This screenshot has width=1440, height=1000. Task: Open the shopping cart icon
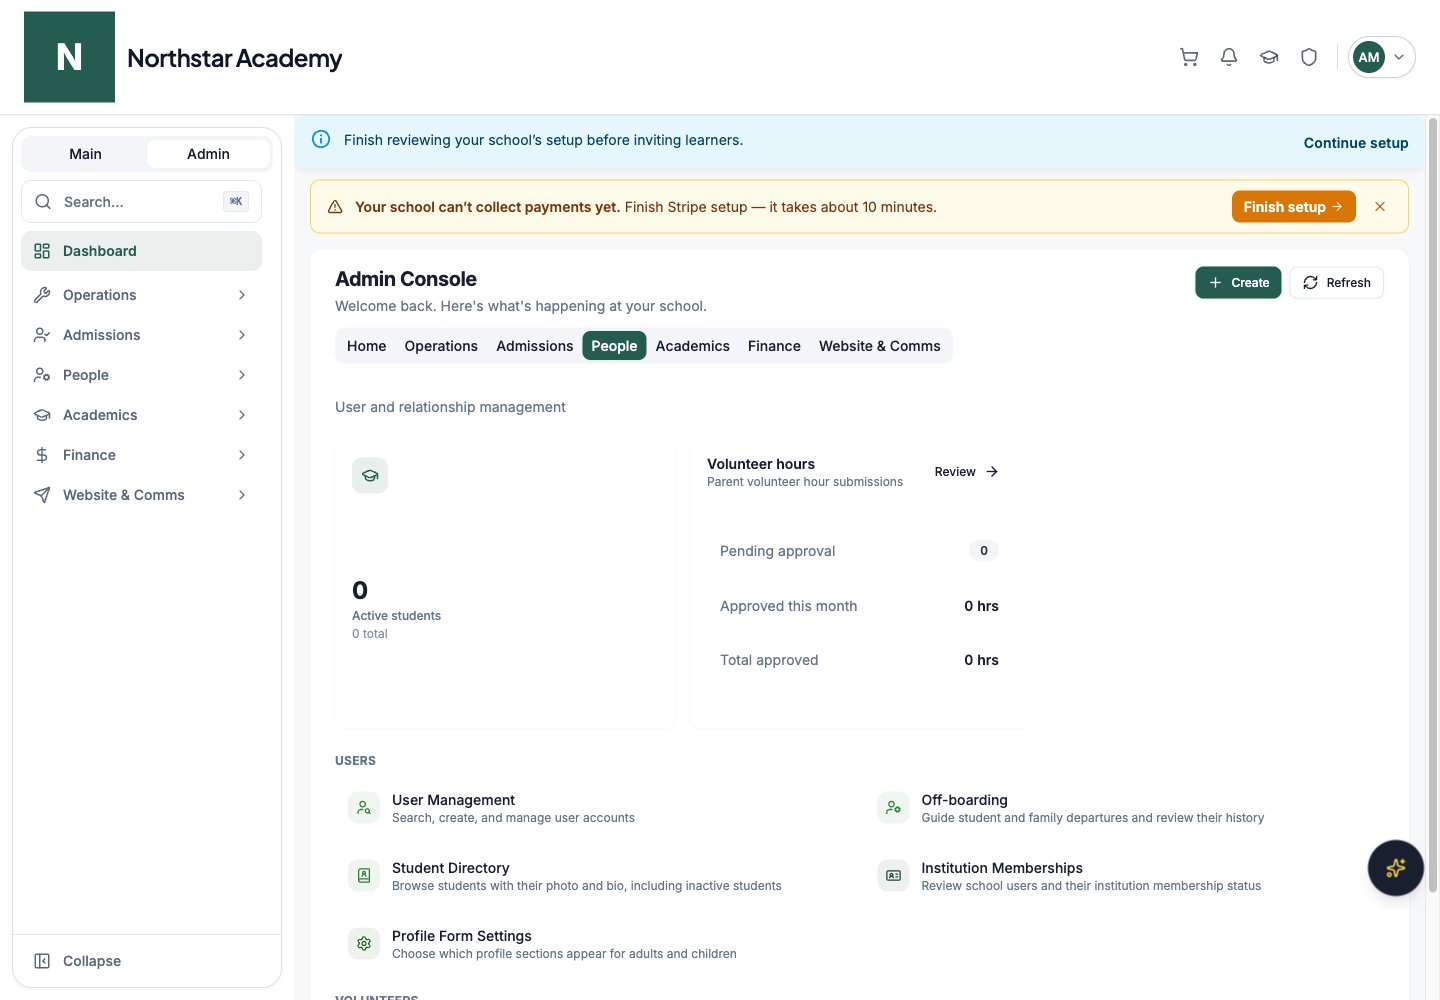pos(1189,57)
